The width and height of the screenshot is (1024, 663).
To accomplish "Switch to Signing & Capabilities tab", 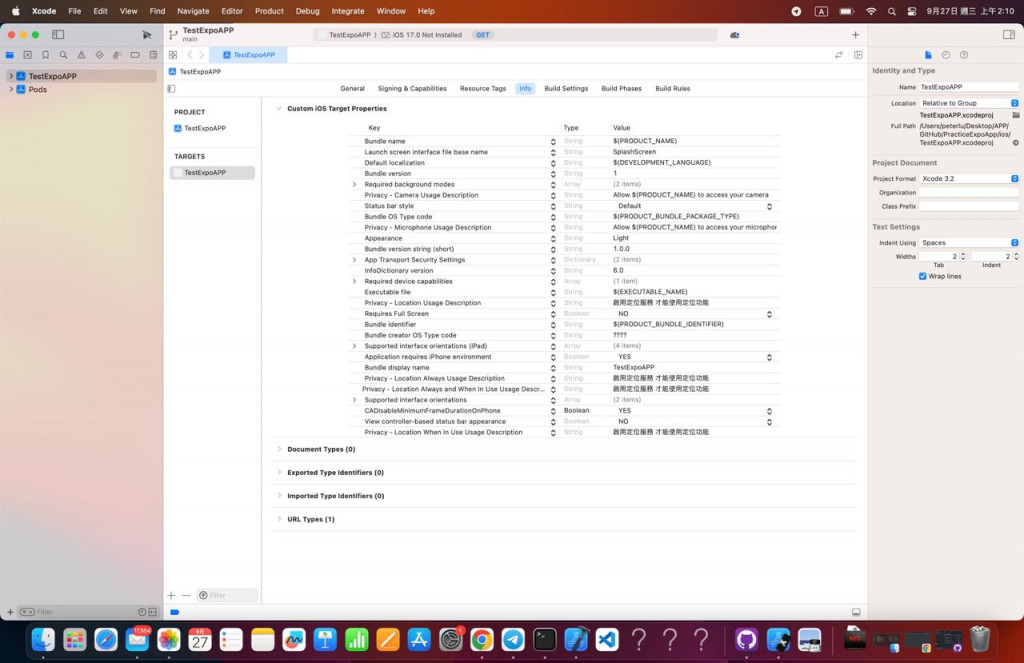I will point(412,88).
